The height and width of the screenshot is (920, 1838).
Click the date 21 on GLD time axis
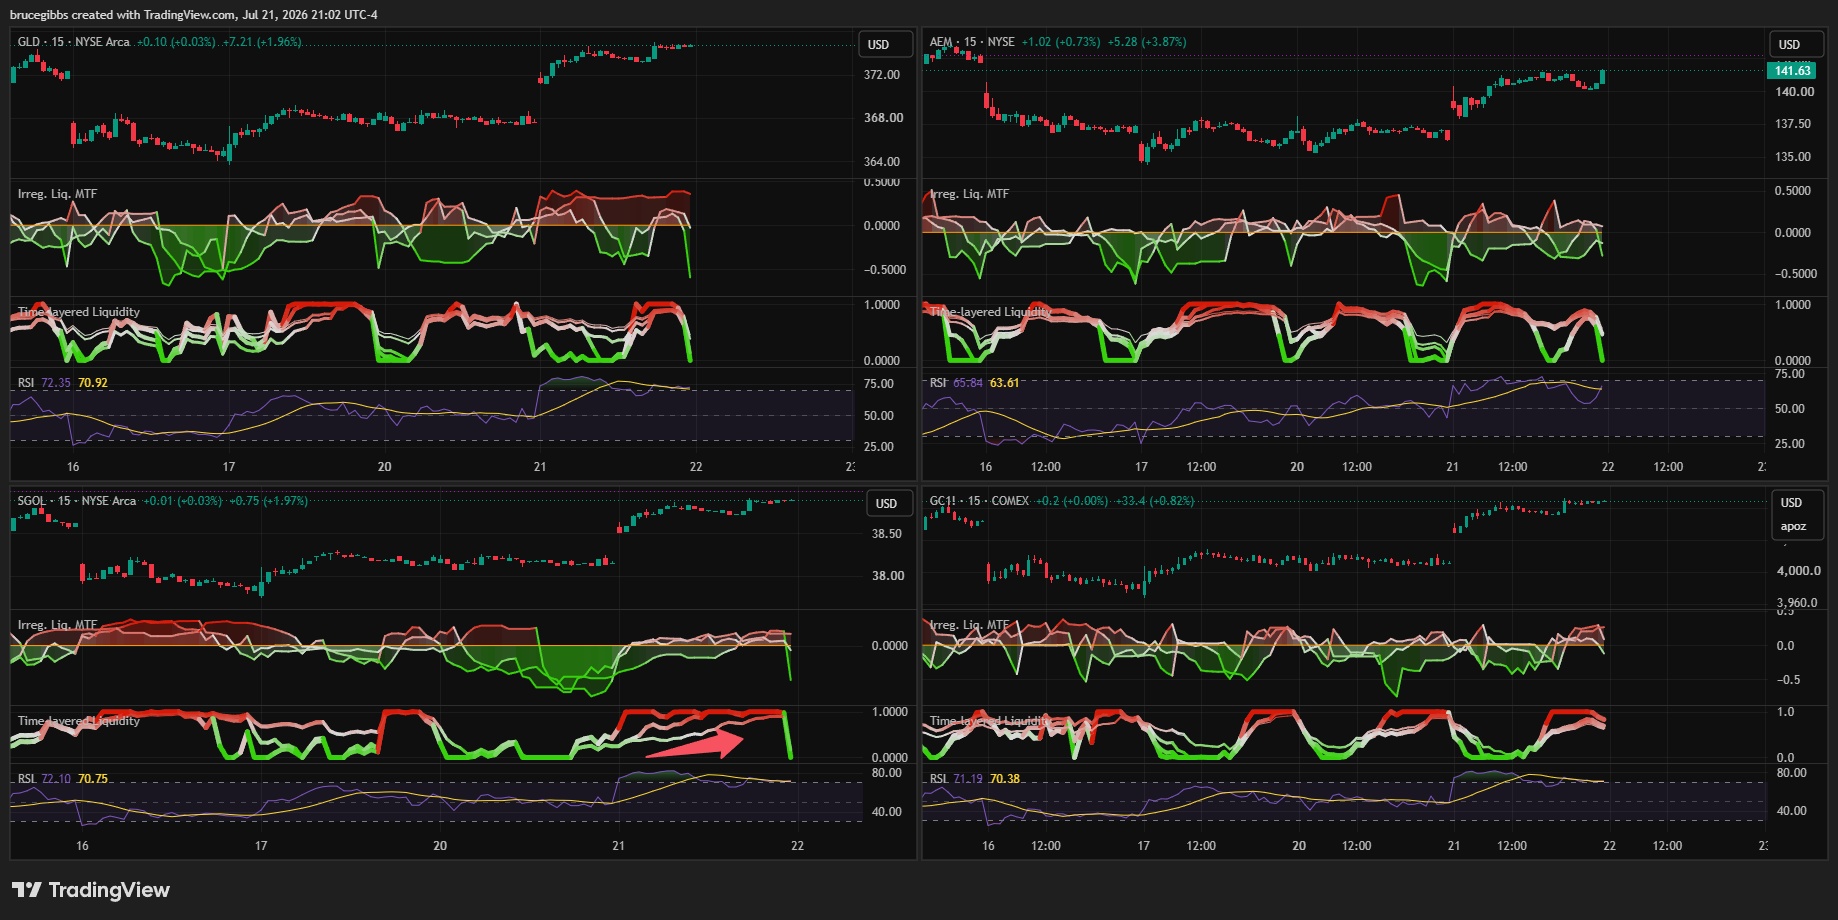(540, 467)
